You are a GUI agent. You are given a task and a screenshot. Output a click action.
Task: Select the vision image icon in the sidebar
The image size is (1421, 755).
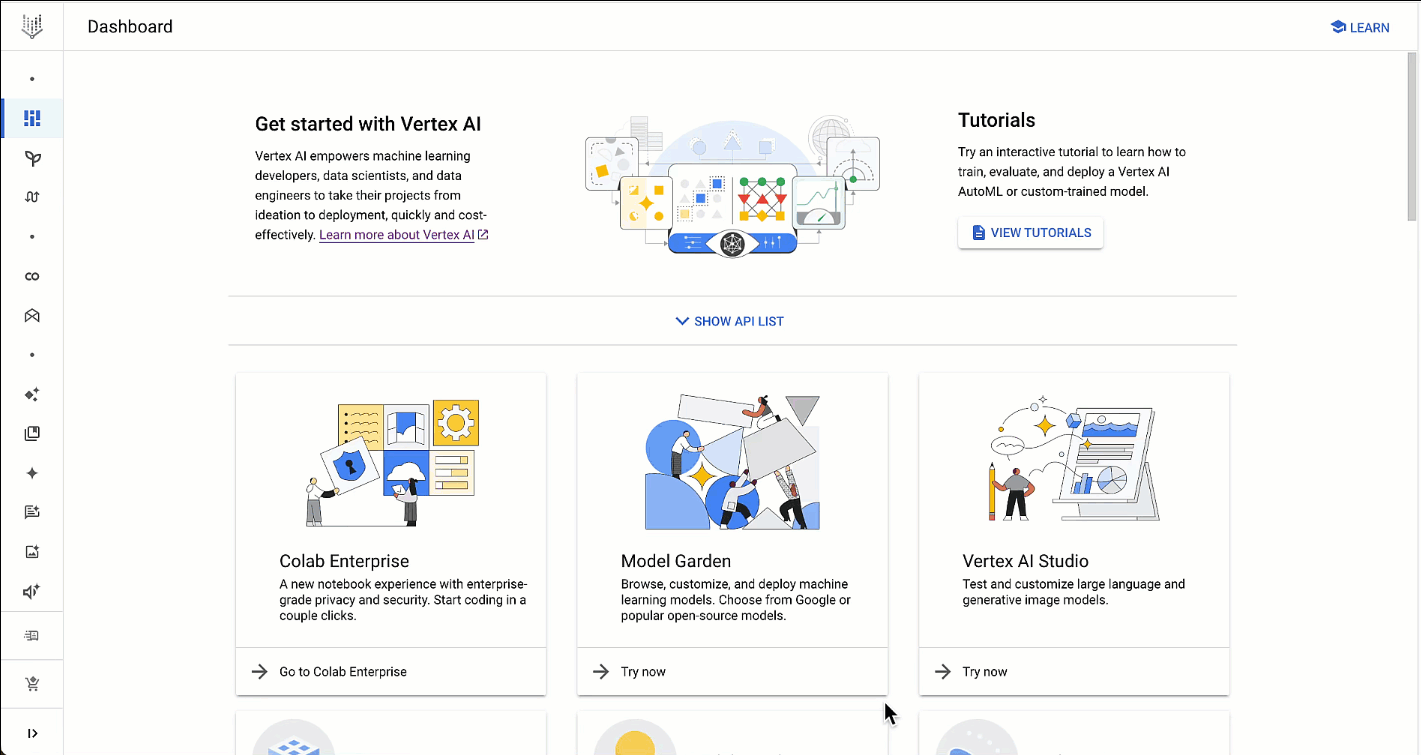(x=31, y=551)
